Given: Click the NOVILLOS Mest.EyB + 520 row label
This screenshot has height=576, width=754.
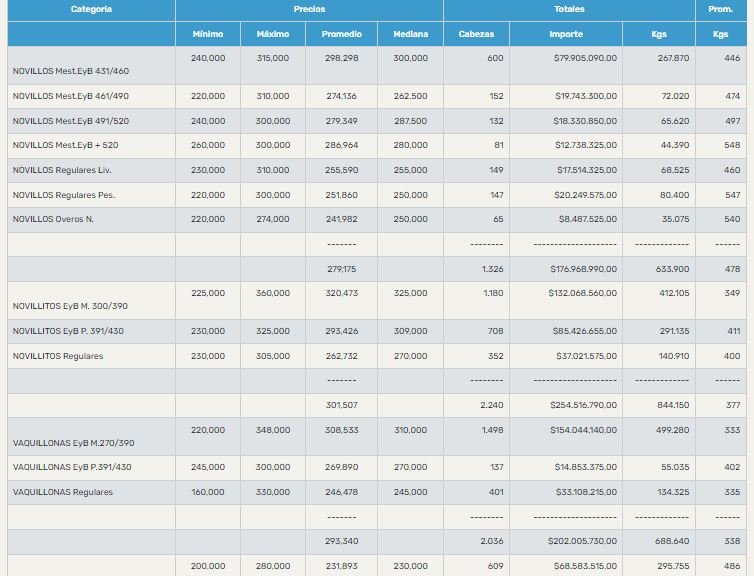Looking at the screenshot, I should pyautogui.click(x=67, y=146).
